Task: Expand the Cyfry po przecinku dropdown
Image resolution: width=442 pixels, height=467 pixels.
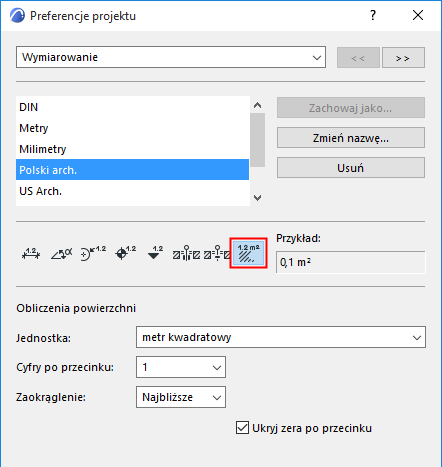Action: coord(181,367)
